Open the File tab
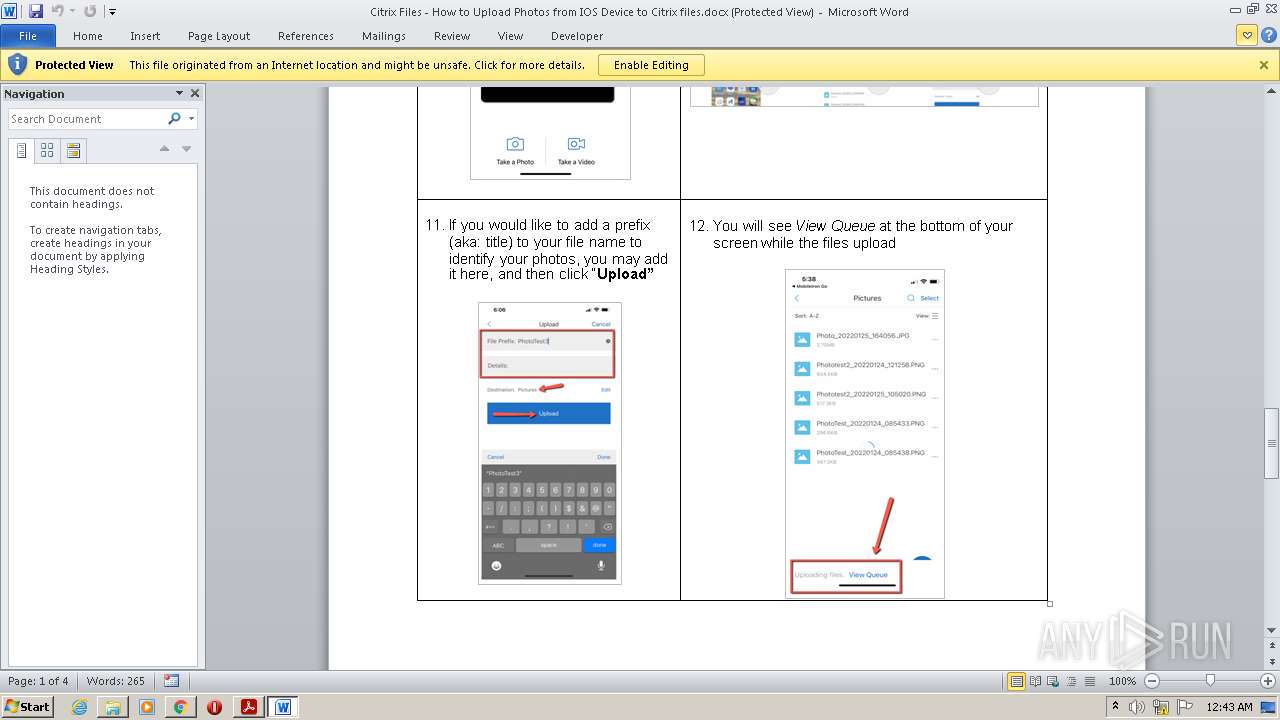 point(28,36)
